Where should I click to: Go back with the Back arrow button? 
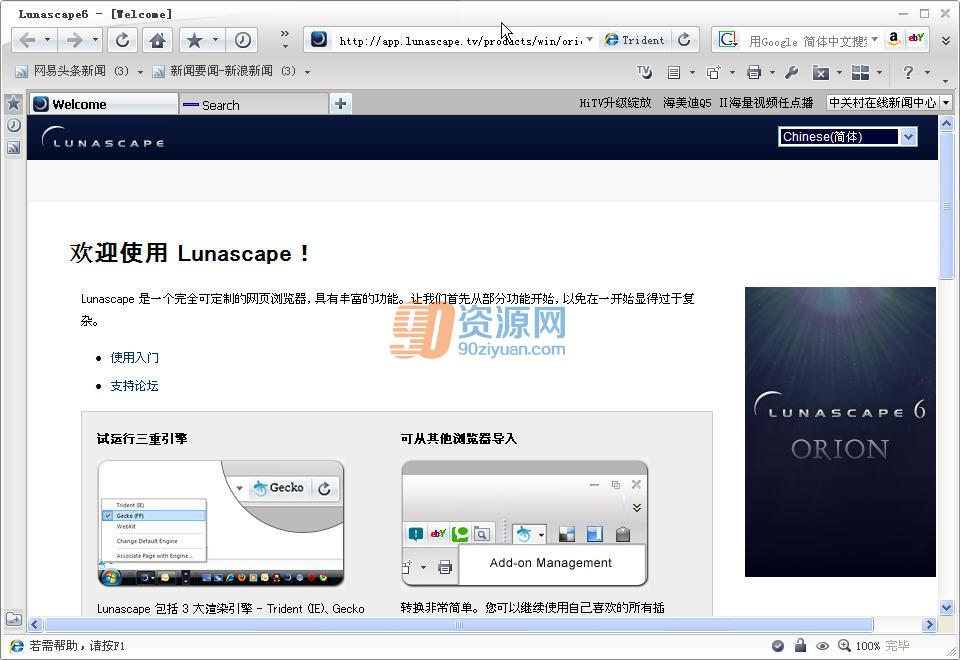coord(26,40)
